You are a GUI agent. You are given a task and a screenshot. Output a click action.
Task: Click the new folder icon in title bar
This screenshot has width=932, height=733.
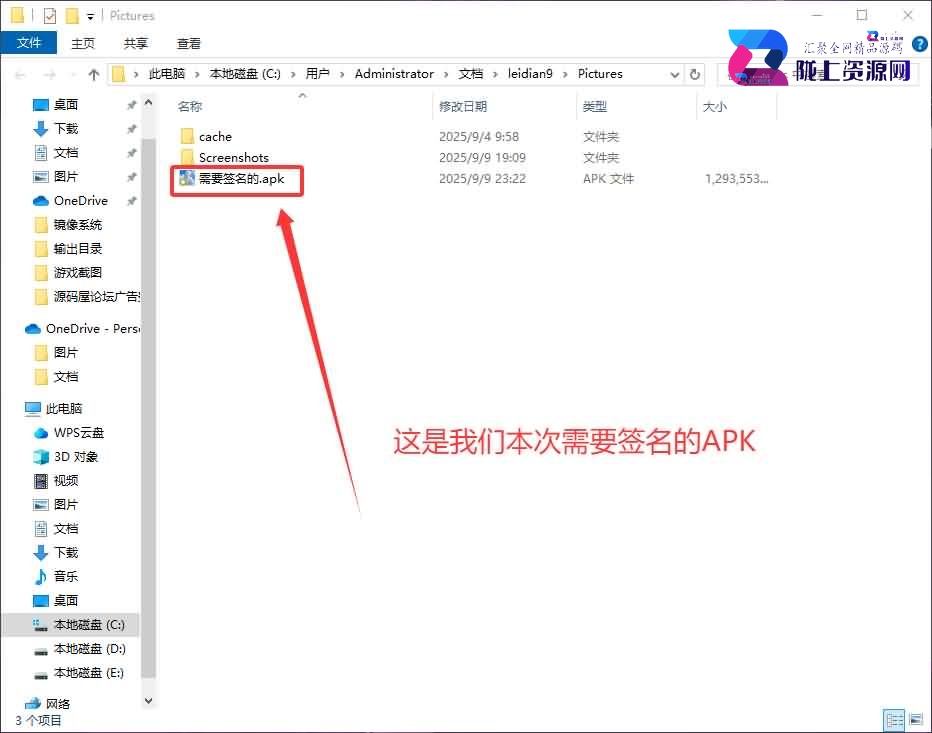[72, 15]
